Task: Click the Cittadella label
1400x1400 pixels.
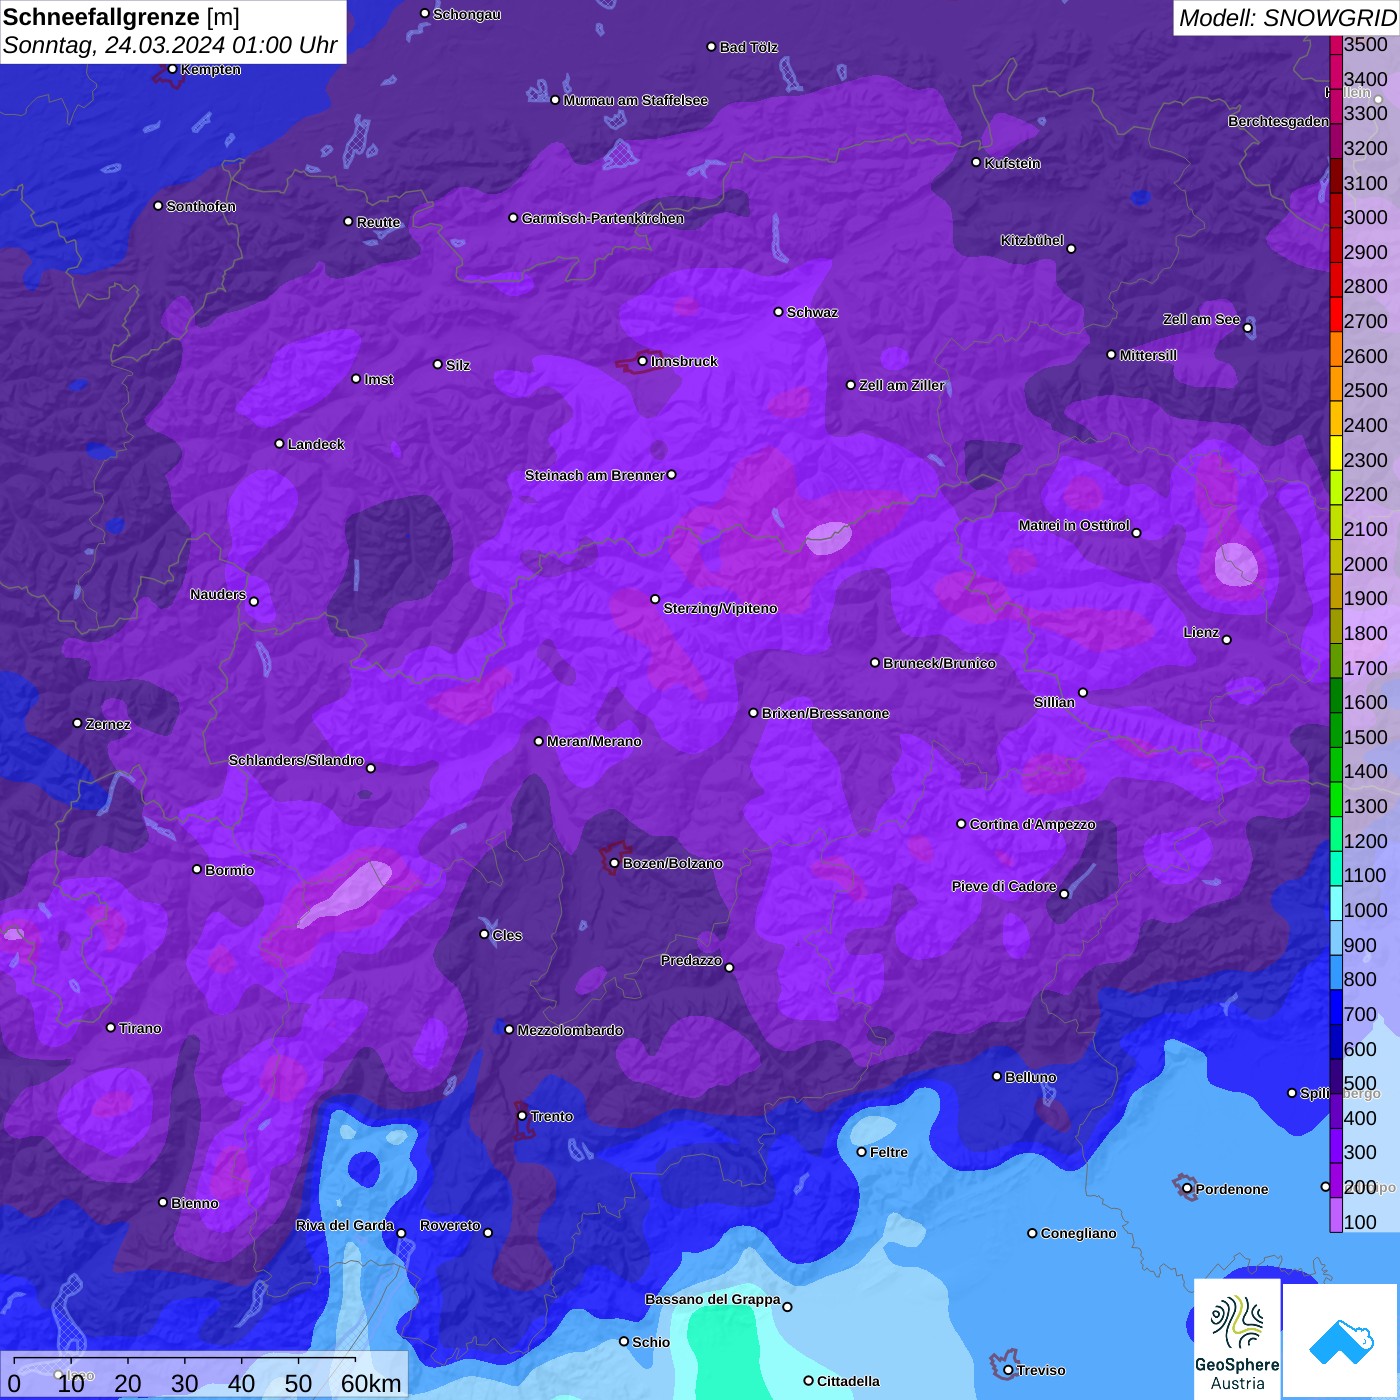Action: click(848, 1381)
